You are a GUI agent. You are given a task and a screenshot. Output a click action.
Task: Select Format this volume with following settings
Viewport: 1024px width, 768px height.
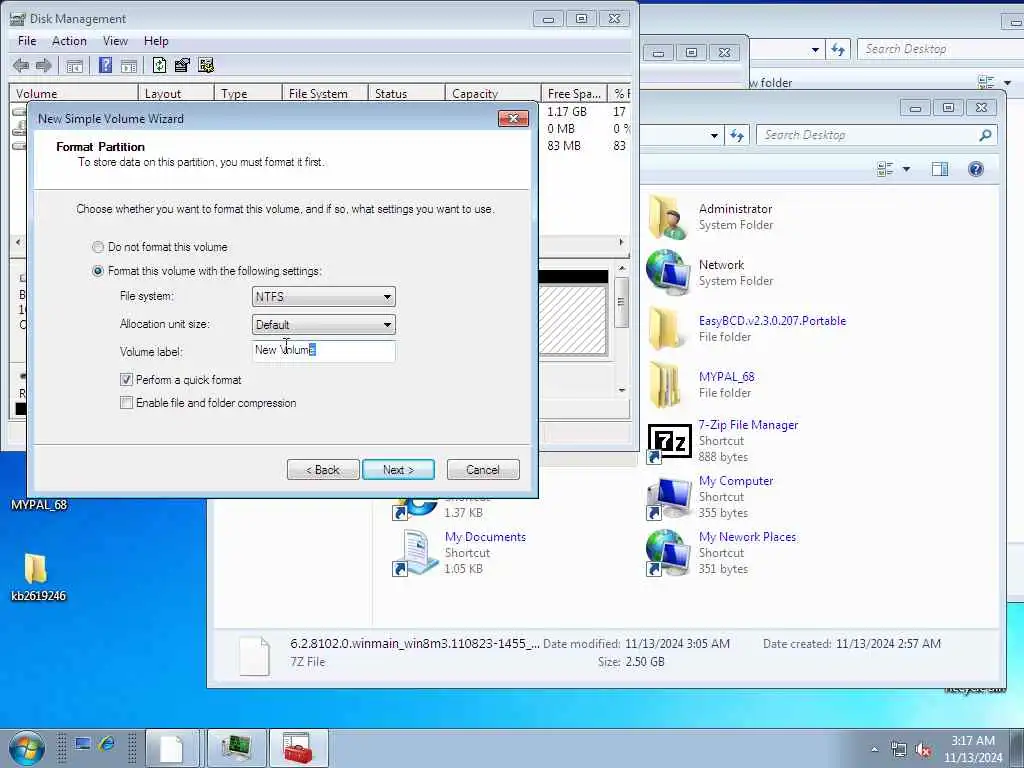pos(98,271)
